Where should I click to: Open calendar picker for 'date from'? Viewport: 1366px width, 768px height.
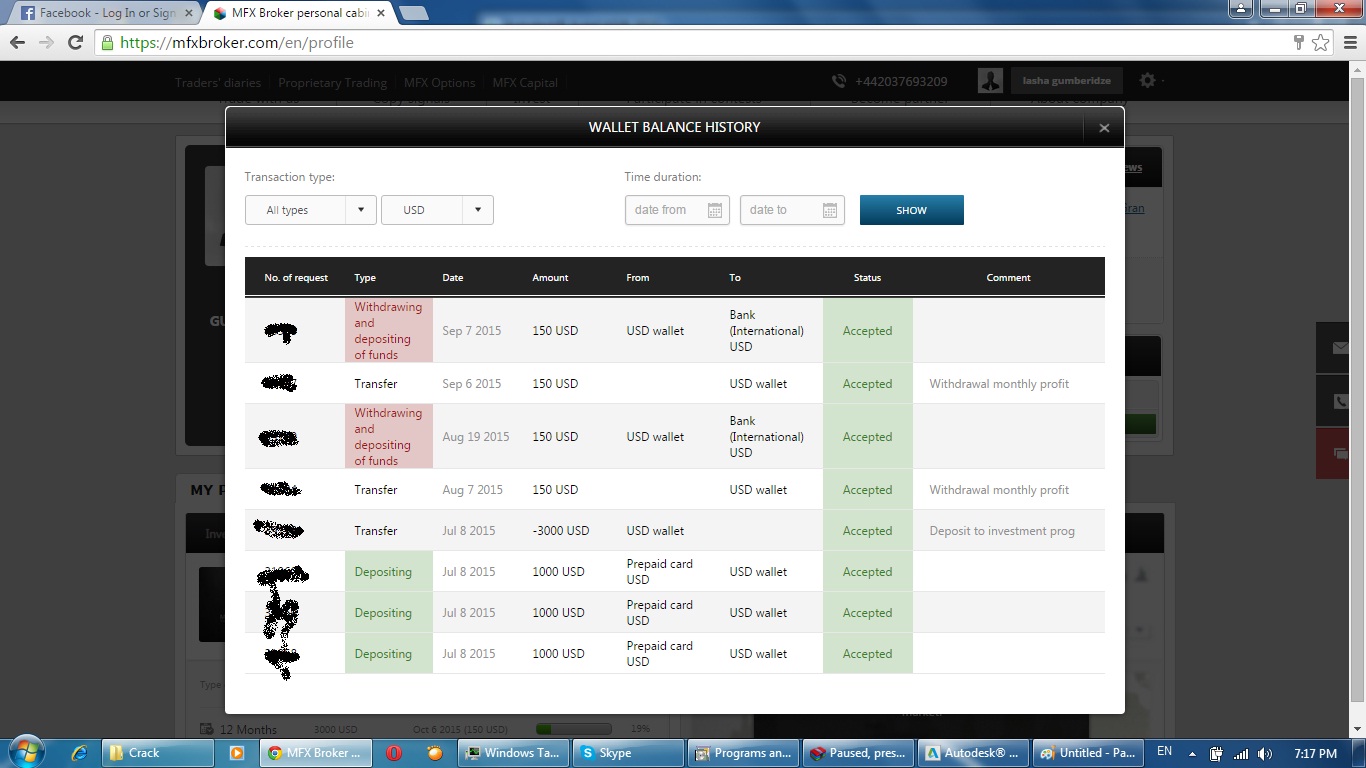tap(714, 210)
